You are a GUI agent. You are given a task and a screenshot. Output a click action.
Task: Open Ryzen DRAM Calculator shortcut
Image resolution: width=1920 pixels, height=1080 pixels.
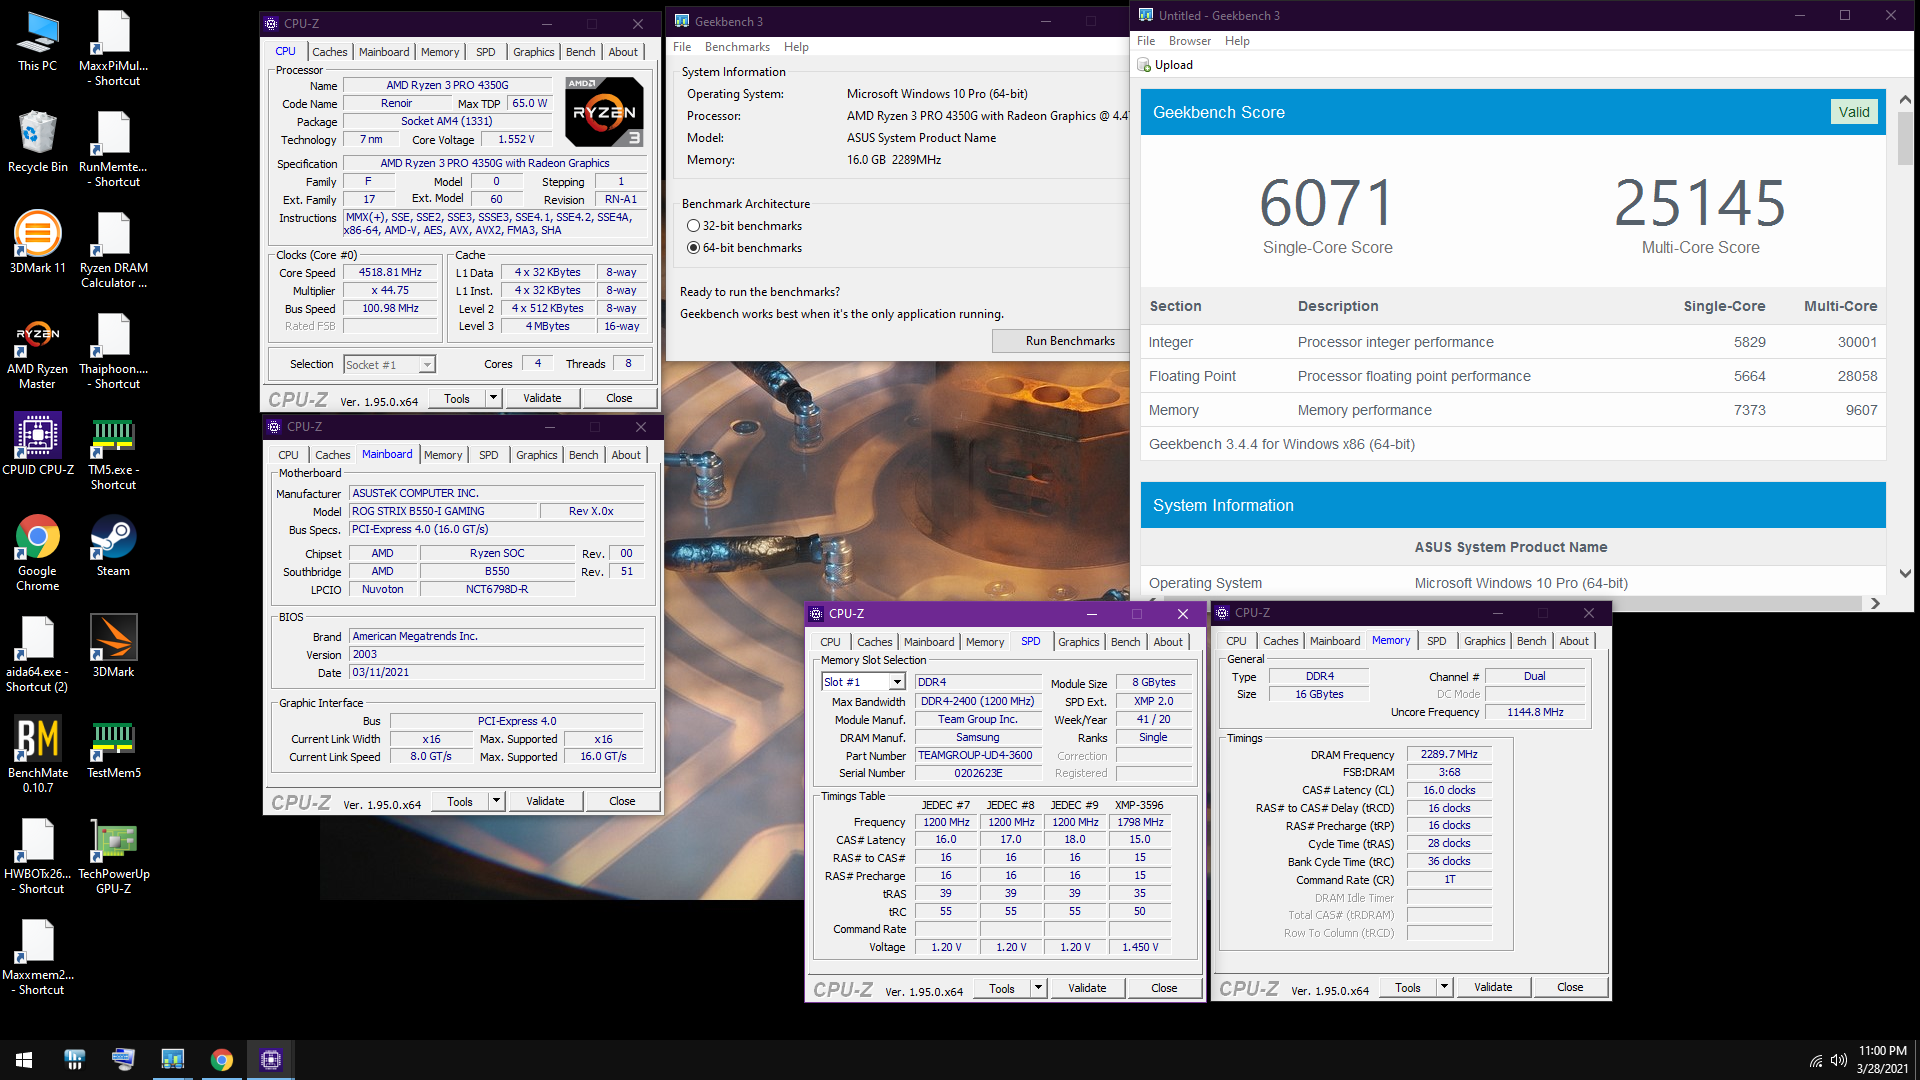coord(113,250)
